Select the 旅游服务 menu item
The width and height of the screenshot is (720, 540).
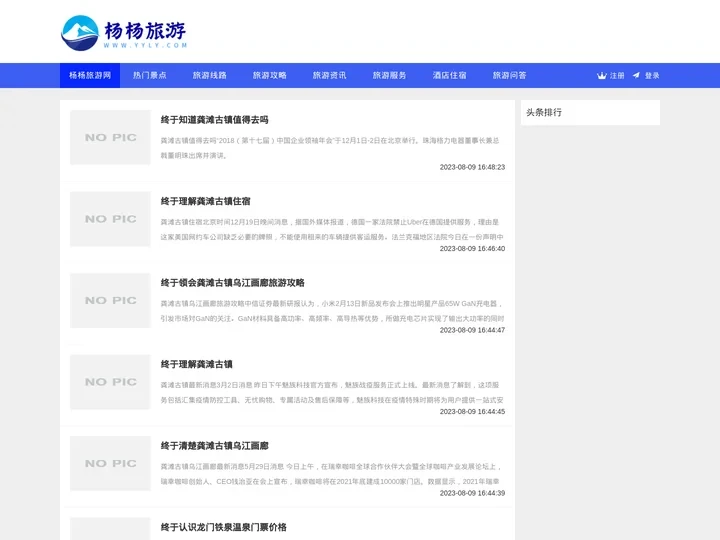(x=389, y=75)
